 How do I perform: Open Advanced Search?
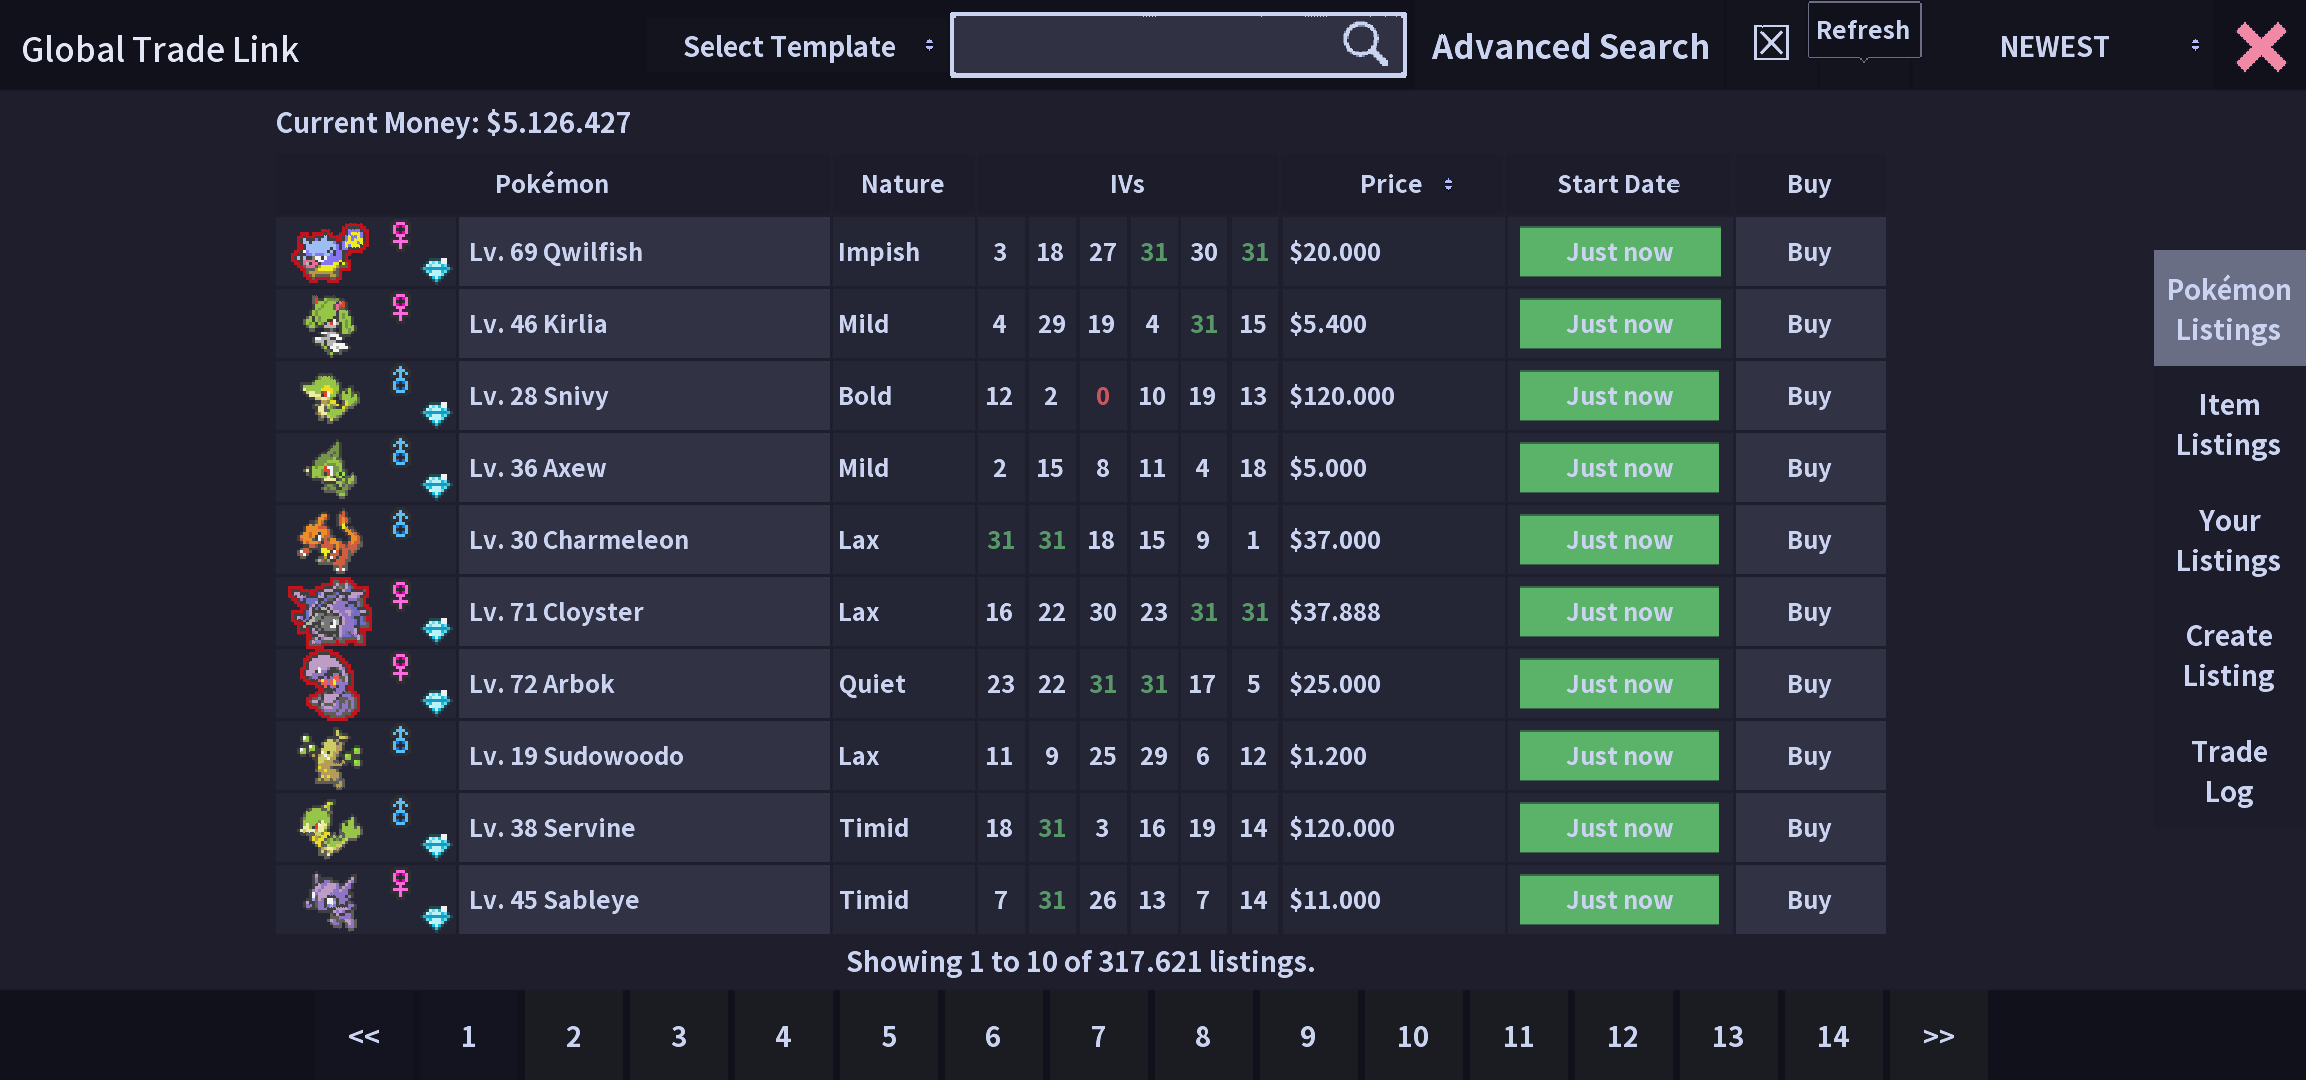[x=1570, y=46]
